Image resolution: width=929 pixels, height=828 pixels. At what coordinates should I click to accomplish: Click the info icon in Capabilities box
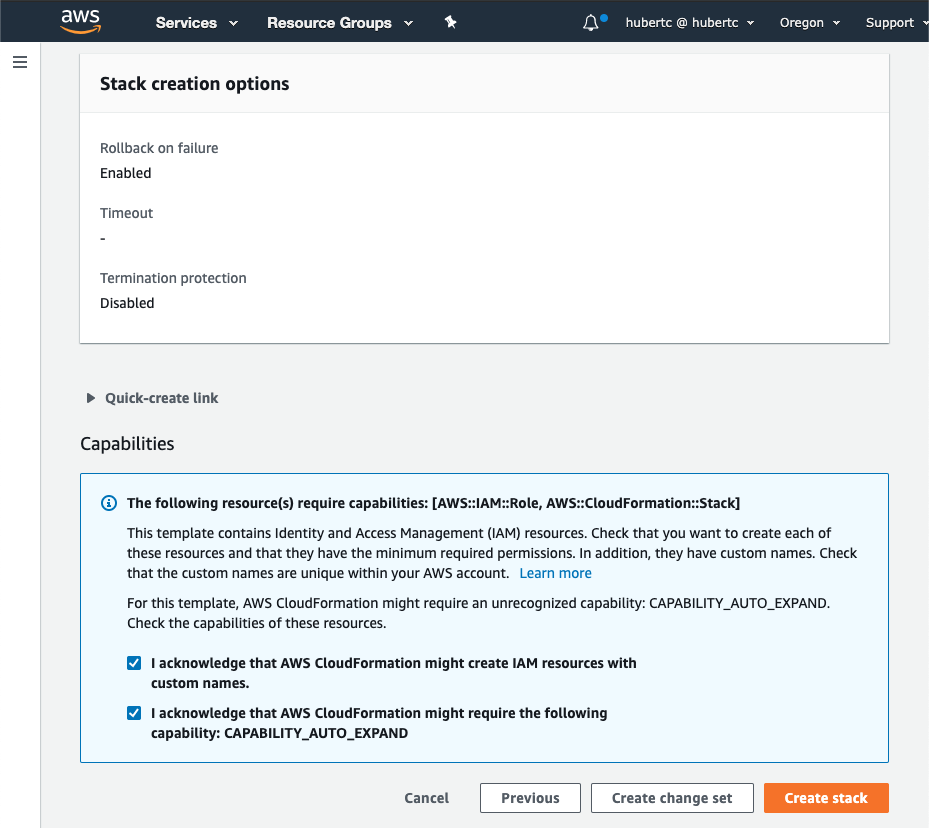(x=109, y=503)
